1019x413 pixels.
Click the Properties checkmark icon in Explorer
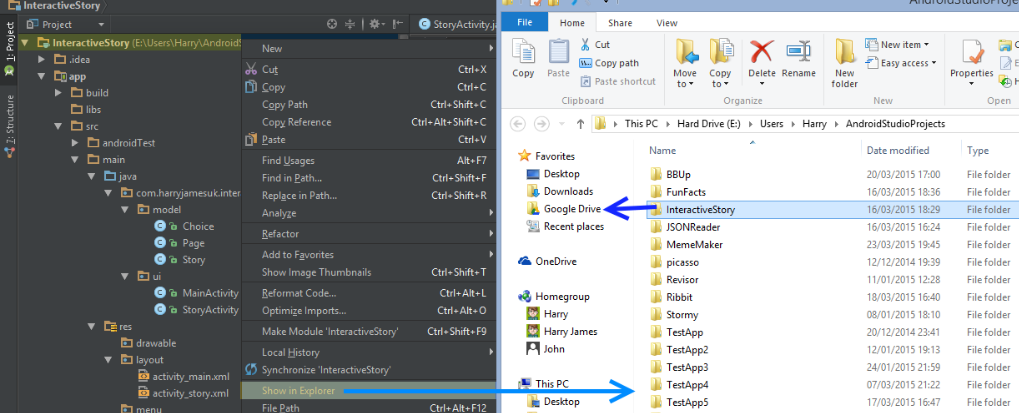click(x=972, y=52)
